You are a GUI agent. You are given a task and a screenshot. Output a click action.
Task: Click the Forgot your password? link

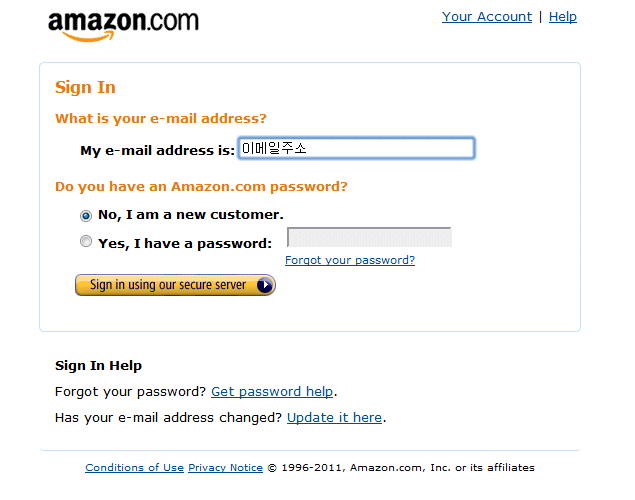click(x=350, y=260)
